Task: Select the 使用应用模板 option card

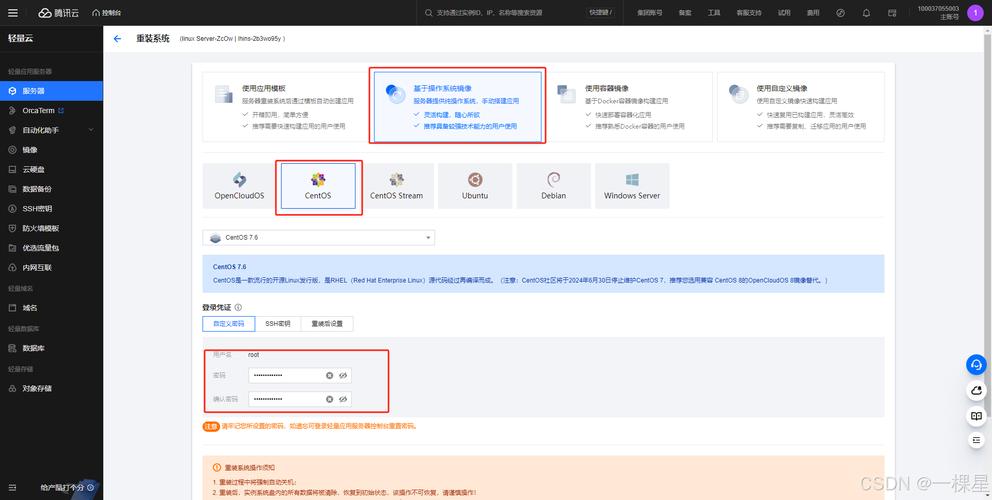Action: point(284,106)
